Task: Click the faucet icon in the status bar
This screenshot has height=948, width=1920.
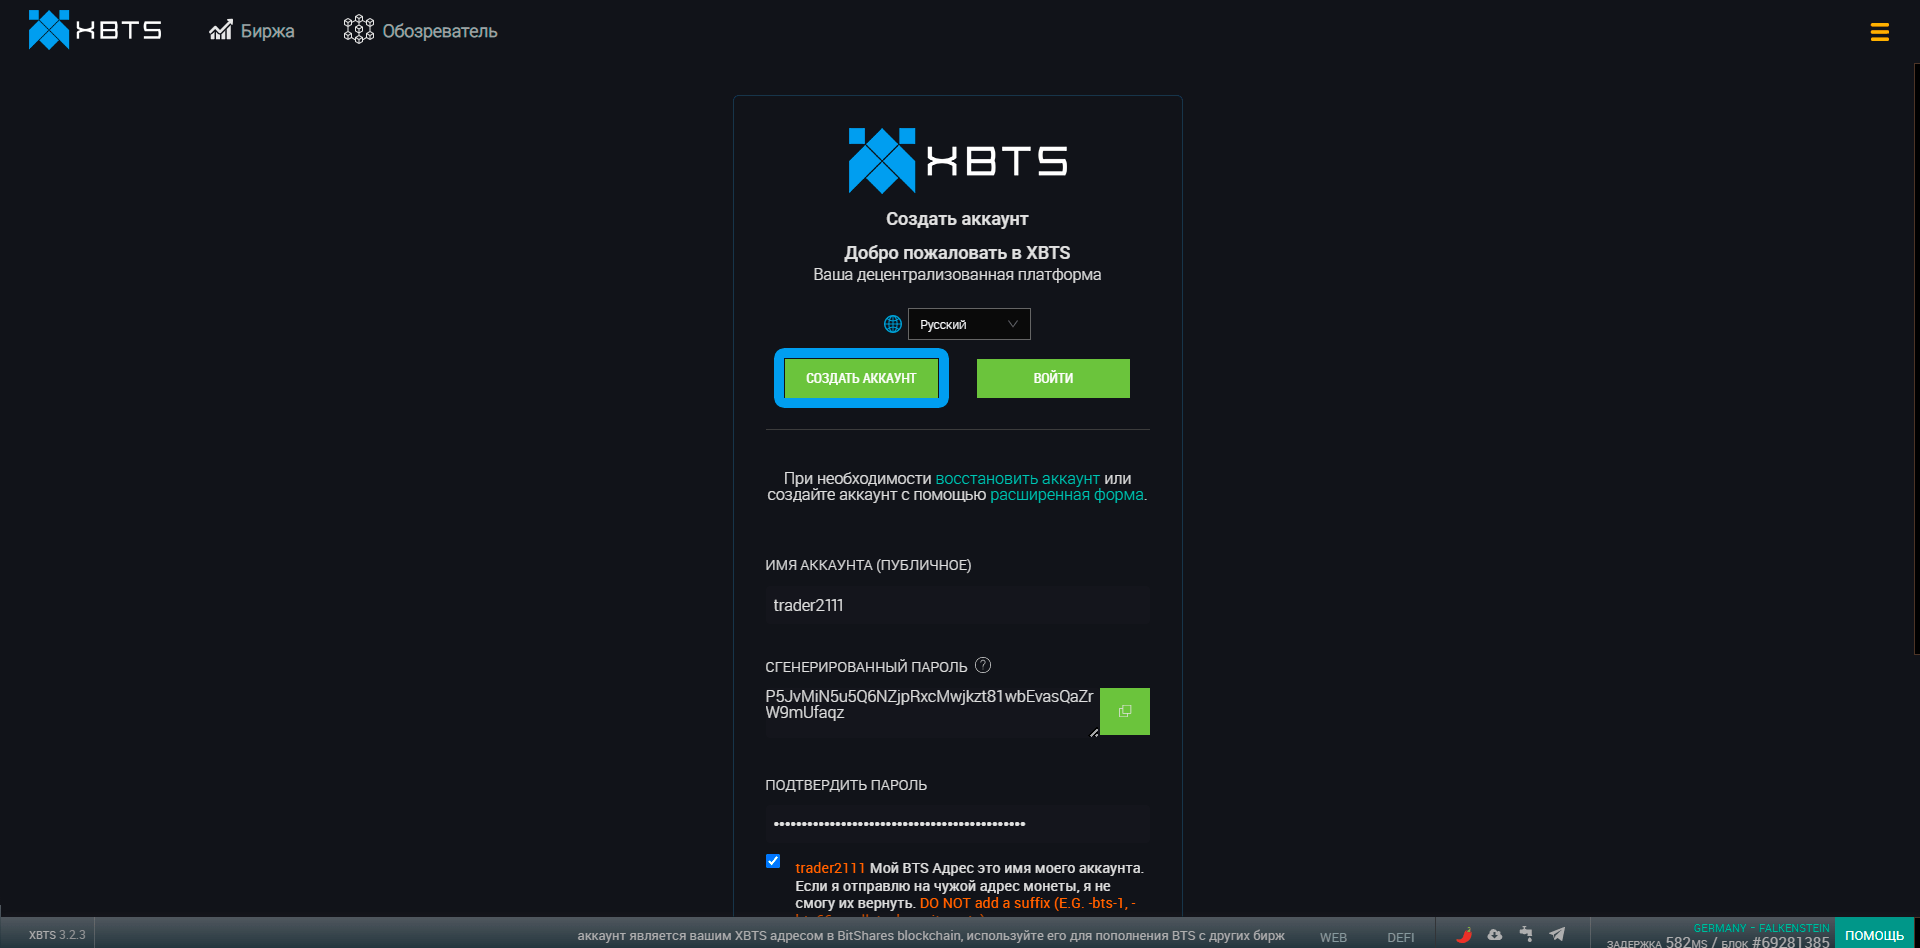Action: (x=1524, y=934)
